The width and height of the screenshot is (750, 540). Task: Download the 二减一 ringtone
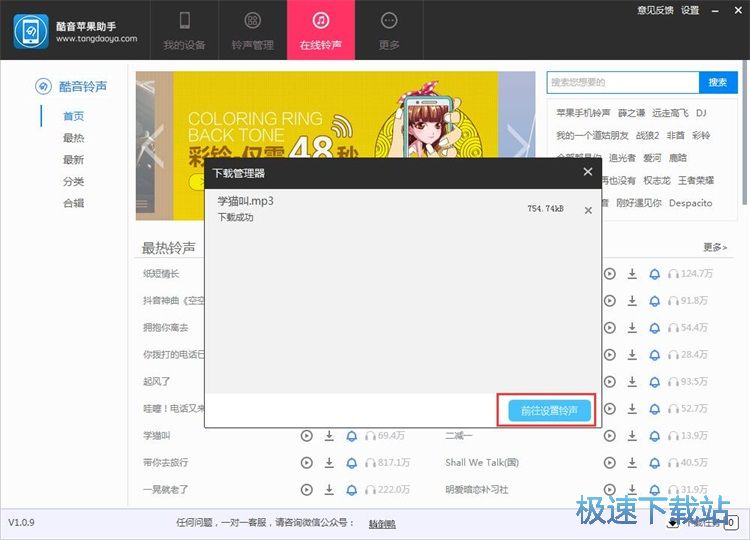pyautogui.click(x=632, y=436)
